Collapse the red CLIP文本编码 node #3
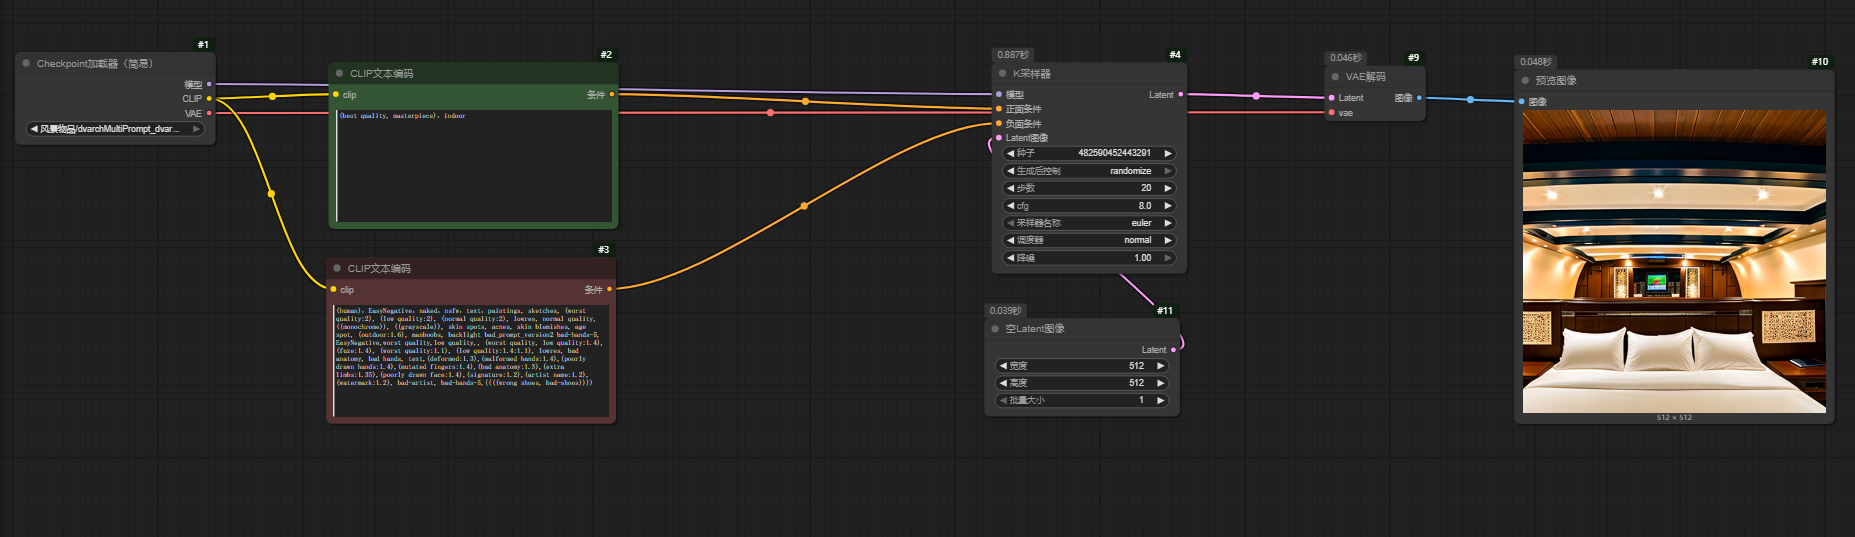The height and width of the screenshot is (537, 1855). (x=337, y=268)
